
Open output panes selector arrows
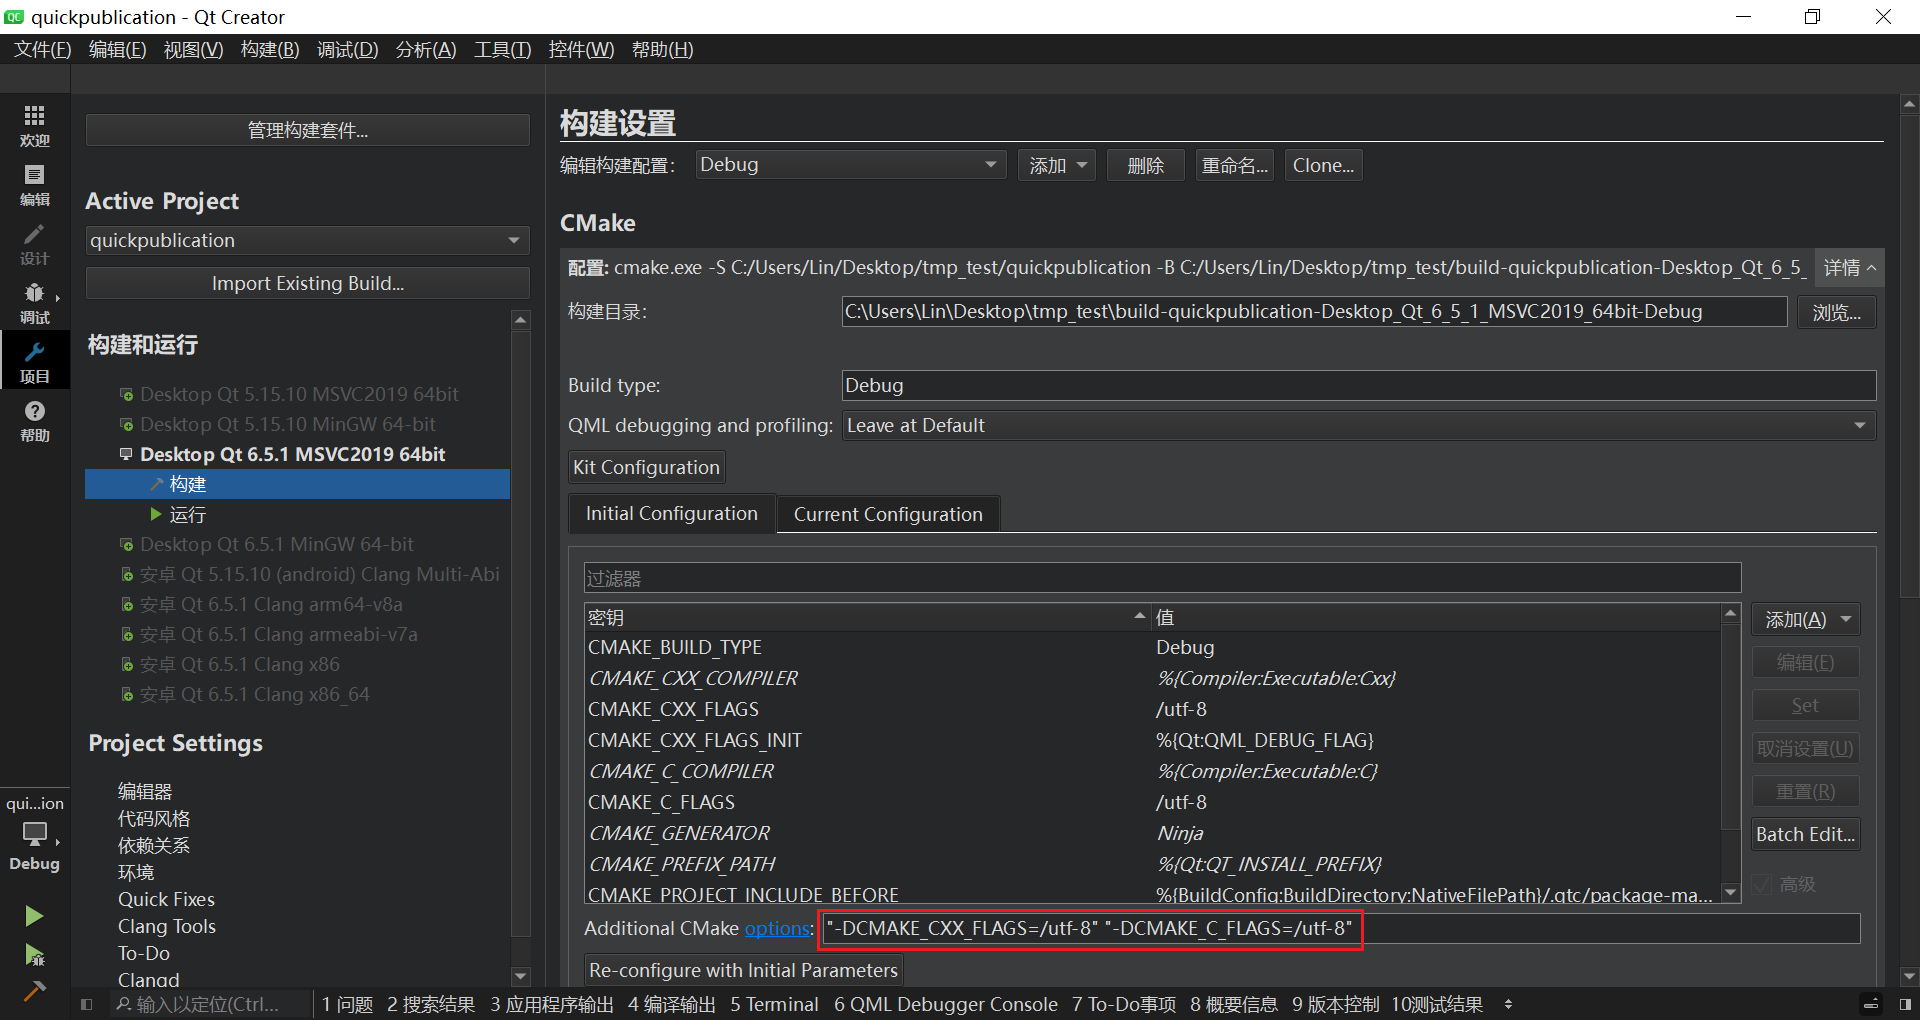point(1508,1004)
